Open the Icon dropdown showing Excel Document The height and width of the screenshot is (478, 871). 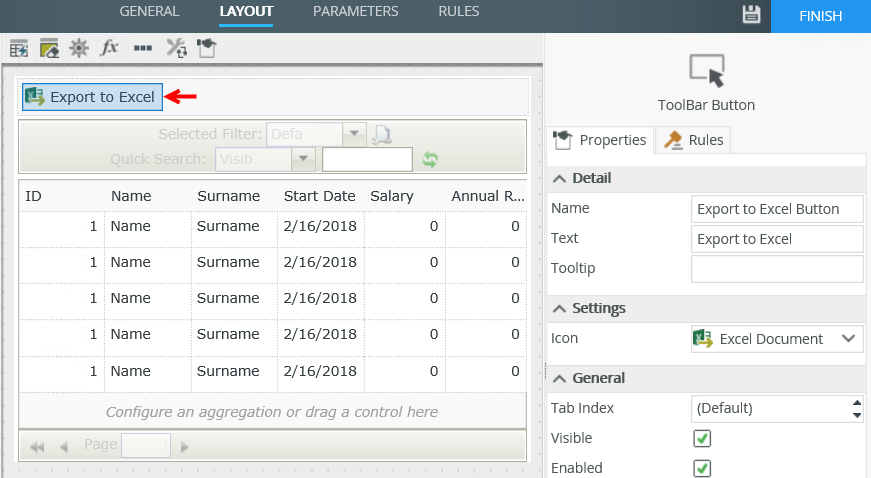pyautogui.click(x=777, y=339)
